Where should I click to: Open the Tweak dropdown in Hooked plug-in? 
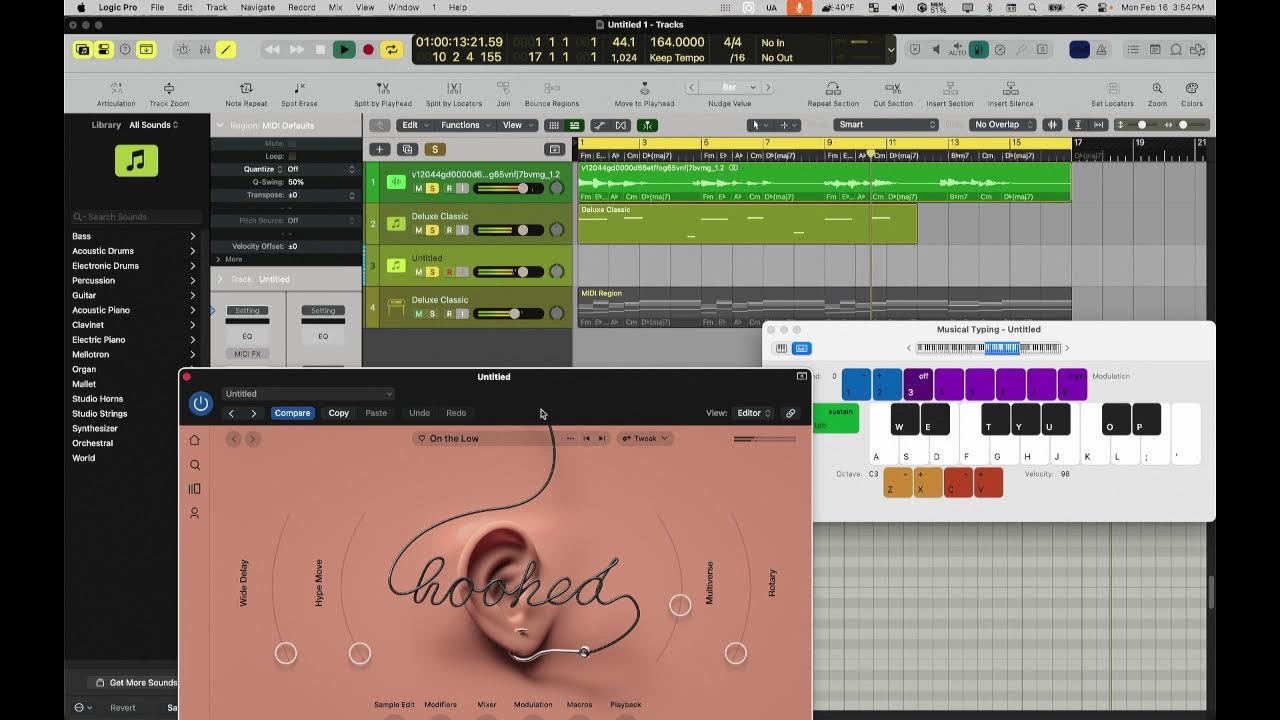coord(645,438)
